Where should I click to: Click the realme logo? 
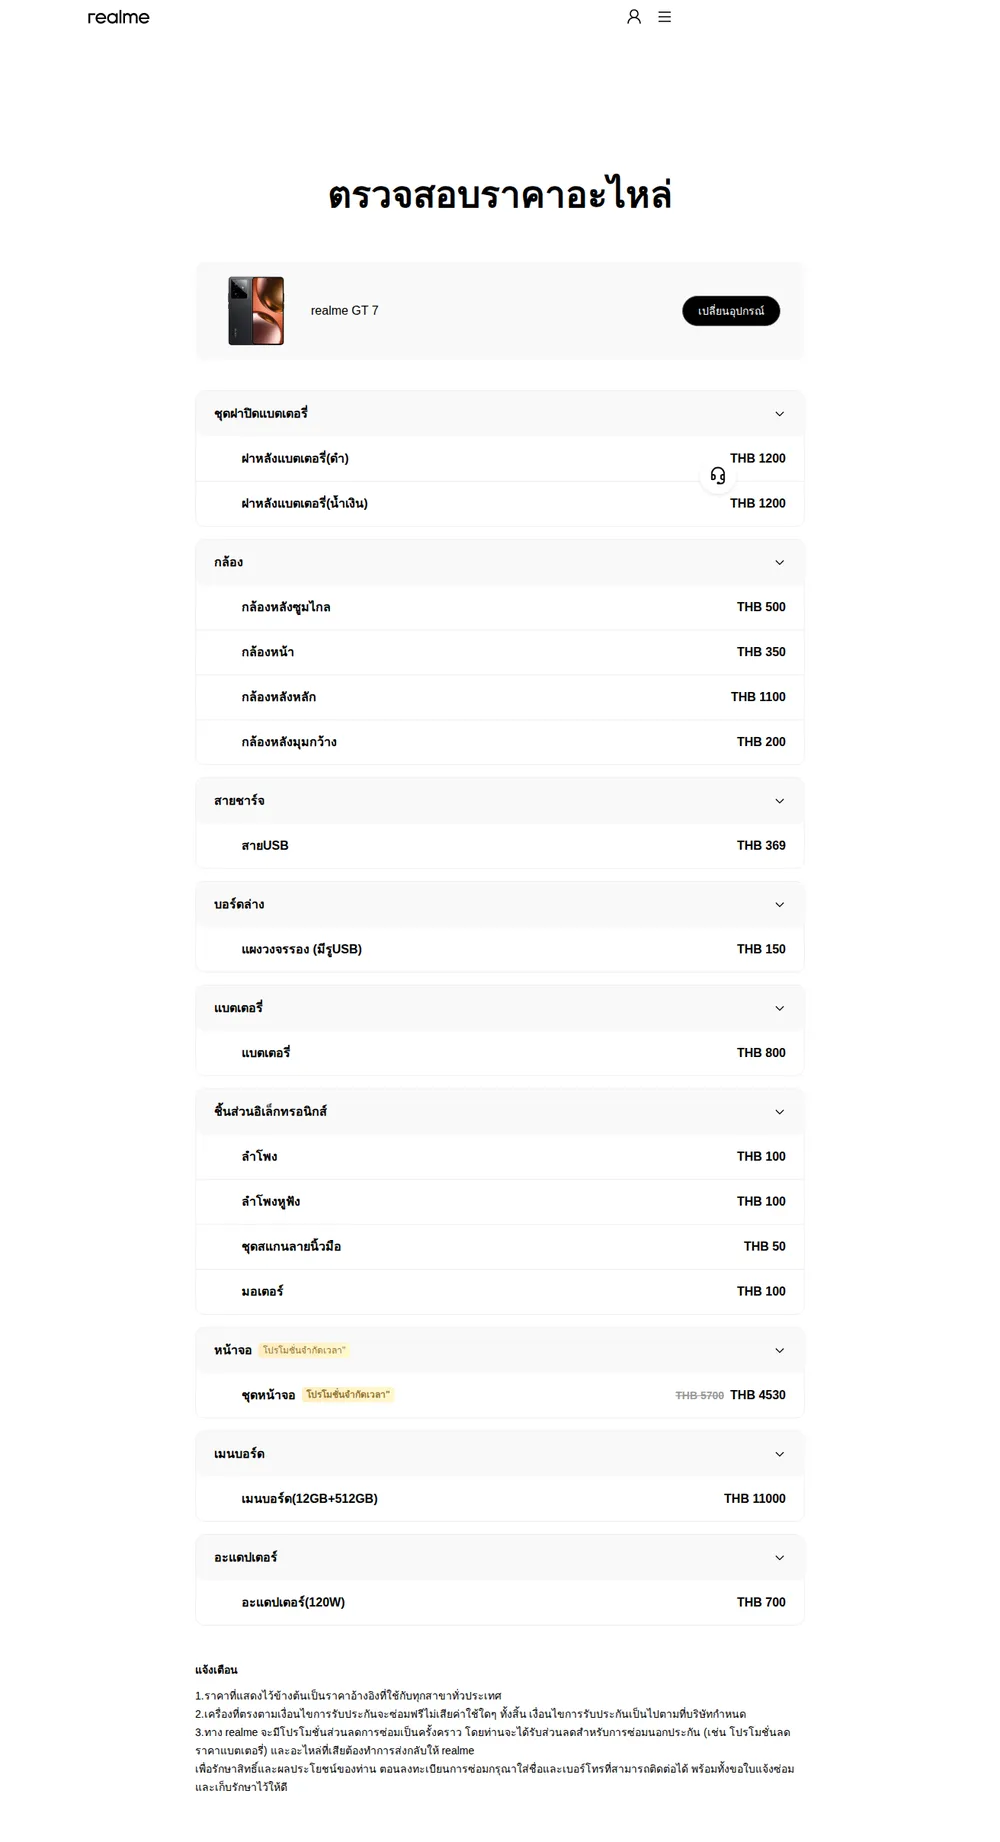point(118,17)
